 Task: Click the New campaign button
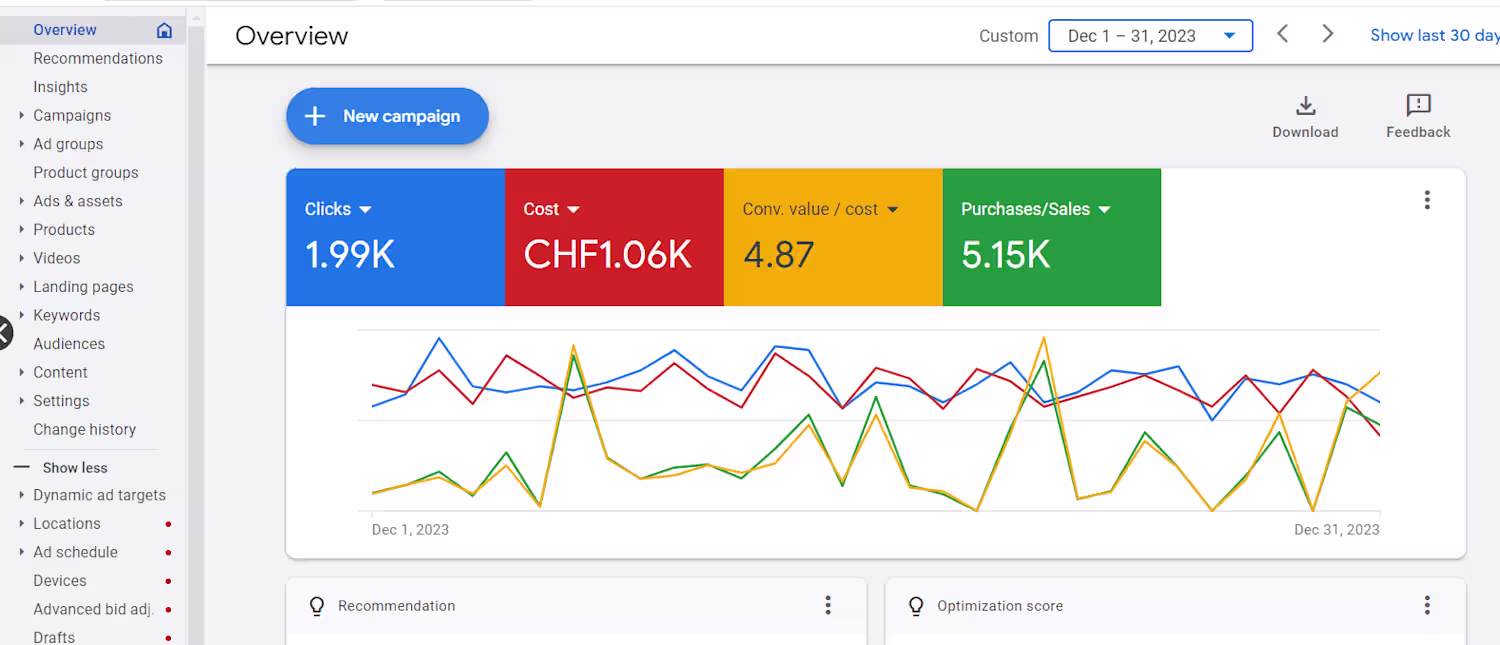pyautogui.click(x=387, y=116)
